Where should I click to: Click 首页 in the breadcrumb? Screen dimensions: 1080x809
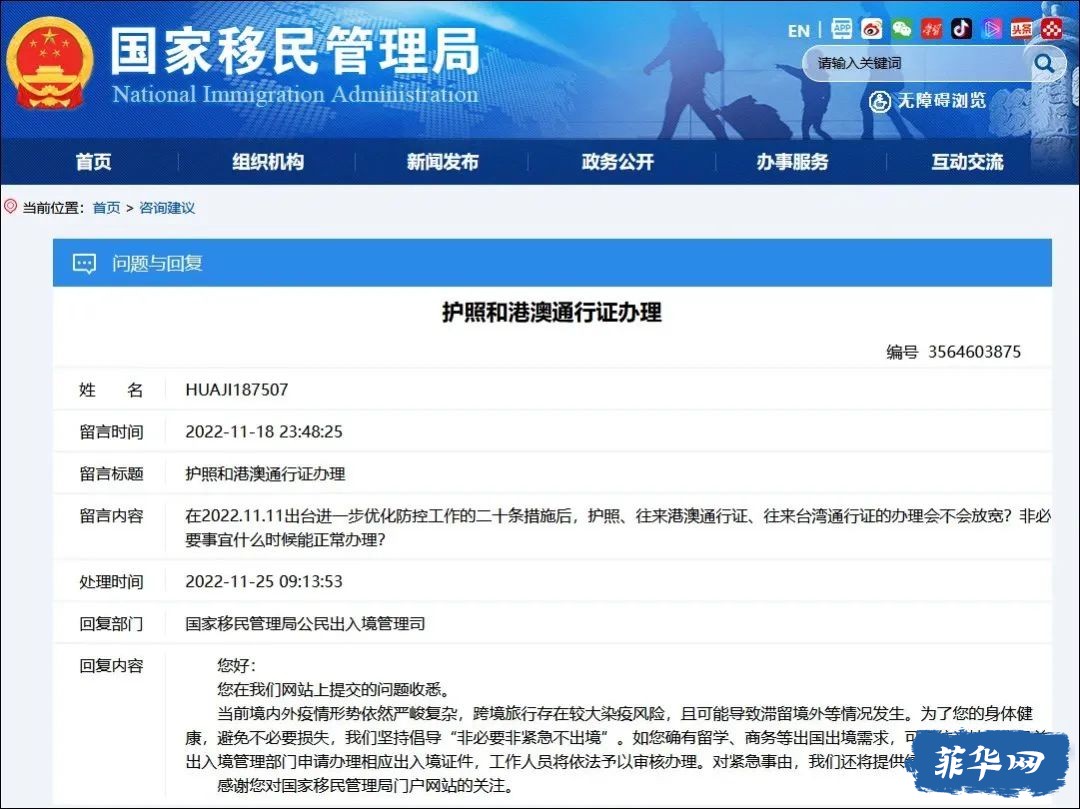106,208
